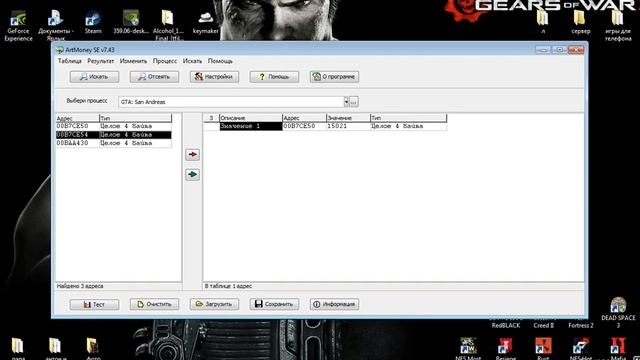Close the ArtMoney SE v7.43 window

tap(576, 50)
